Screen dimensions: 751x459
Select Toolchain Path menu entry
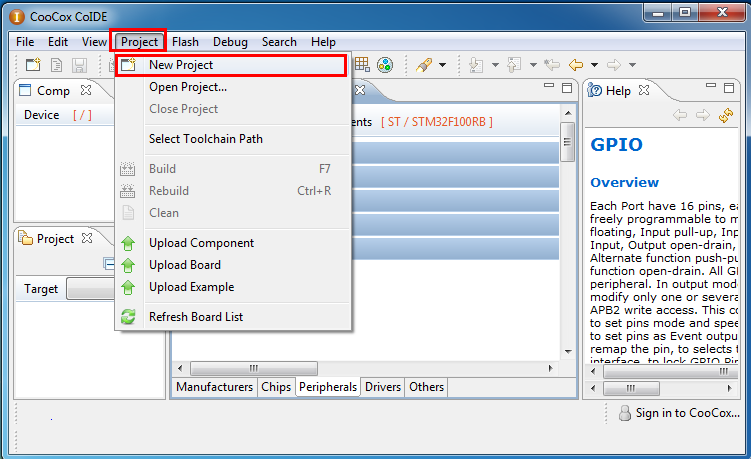[x=233, y=139]
